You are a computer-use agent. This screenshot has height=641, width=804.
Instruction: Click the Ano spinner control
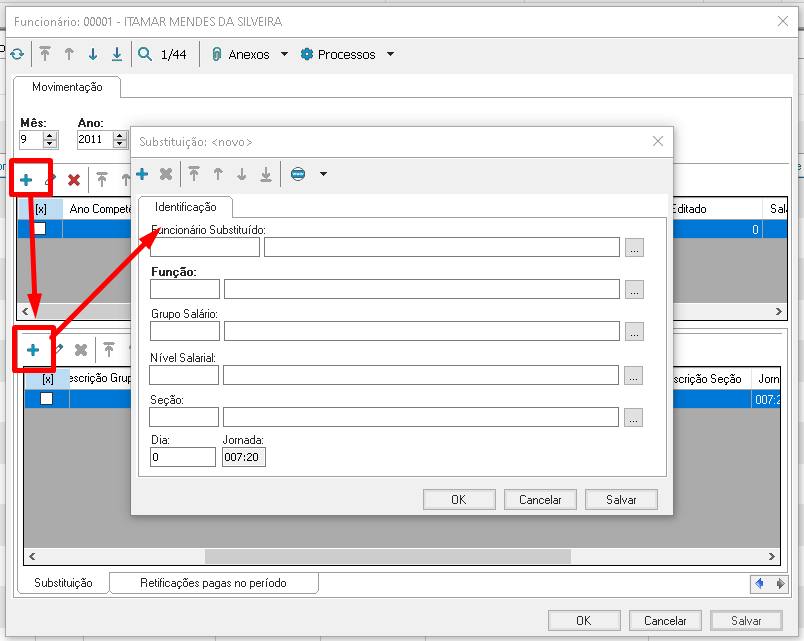coord(119,139)
